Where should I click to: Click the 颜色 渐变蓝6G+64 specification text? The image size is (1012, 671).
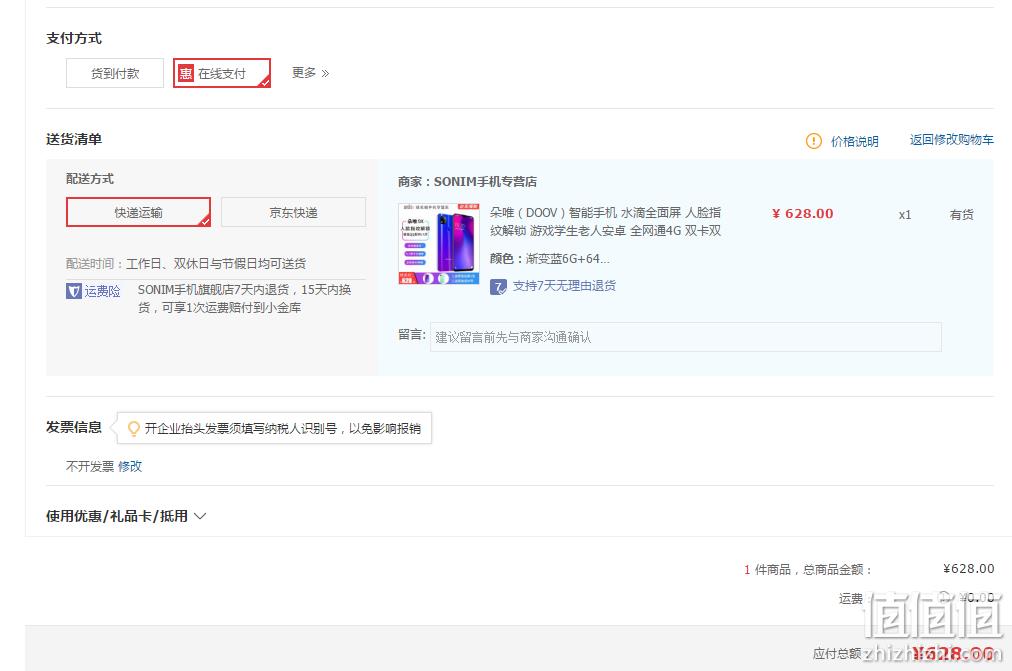click(550, 259)
